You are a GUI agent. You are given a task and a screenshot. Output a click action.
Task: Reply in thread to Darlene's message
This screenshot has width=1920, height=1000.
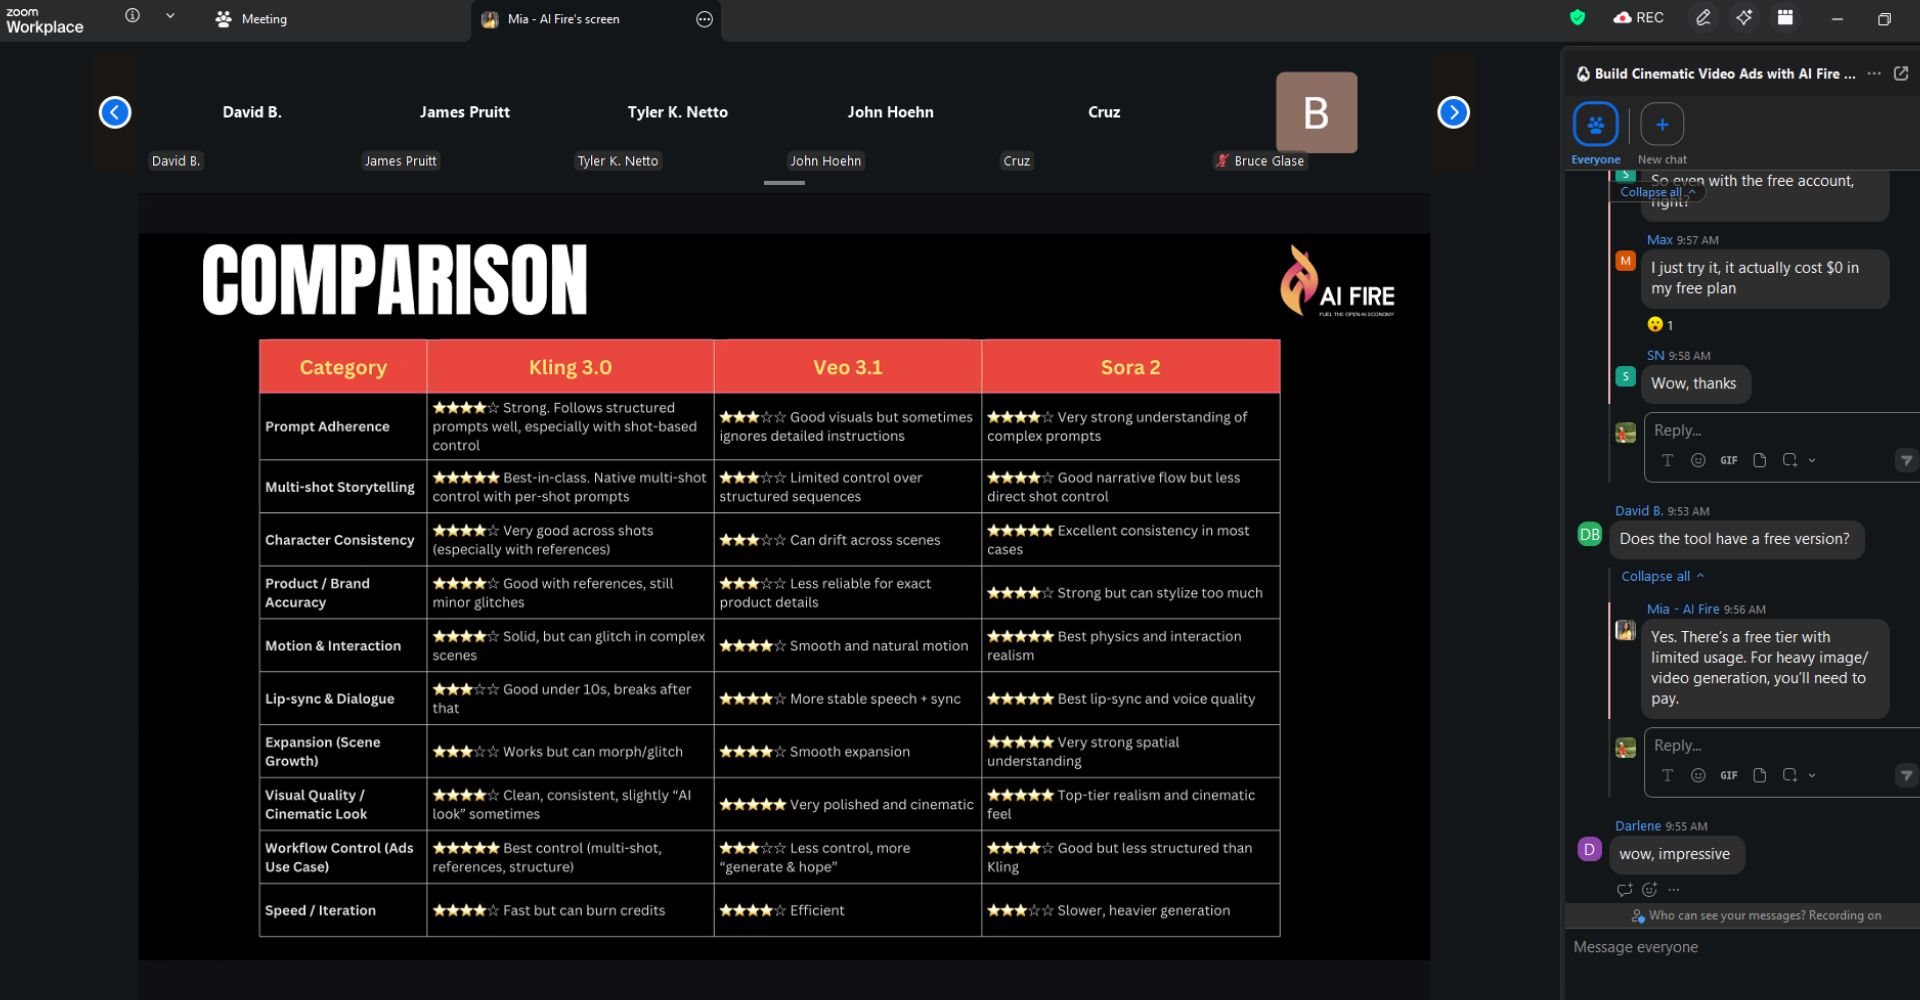click(x=1624, y=890)
